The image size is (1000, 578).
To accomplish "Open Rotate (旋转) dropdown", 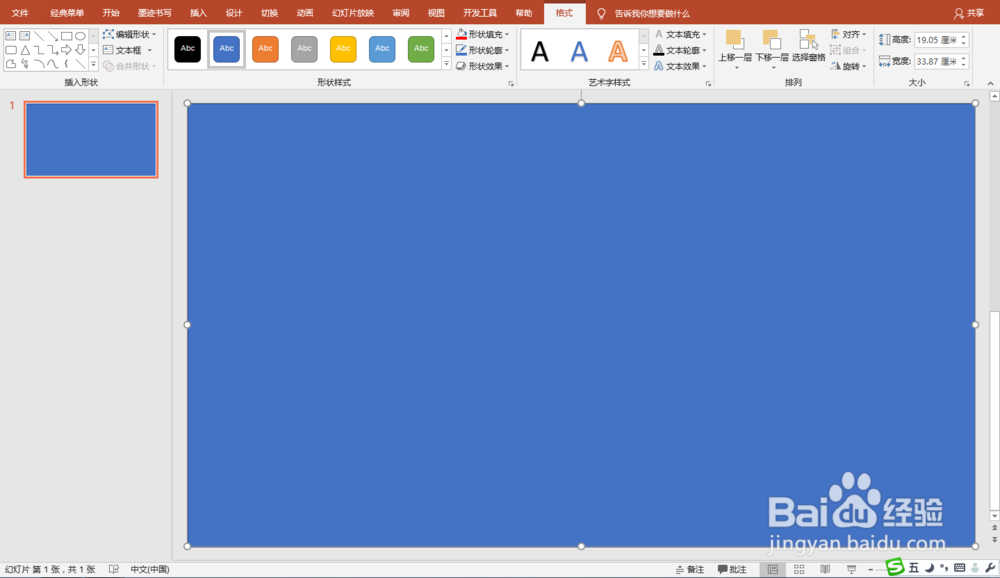I will [x=849, y=66].
